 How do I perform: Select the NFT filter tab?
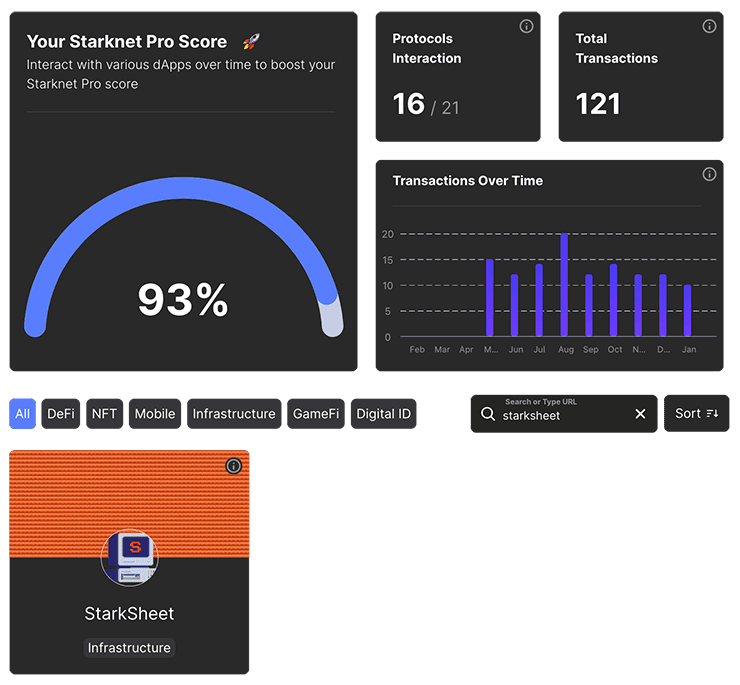pos(104,414)
